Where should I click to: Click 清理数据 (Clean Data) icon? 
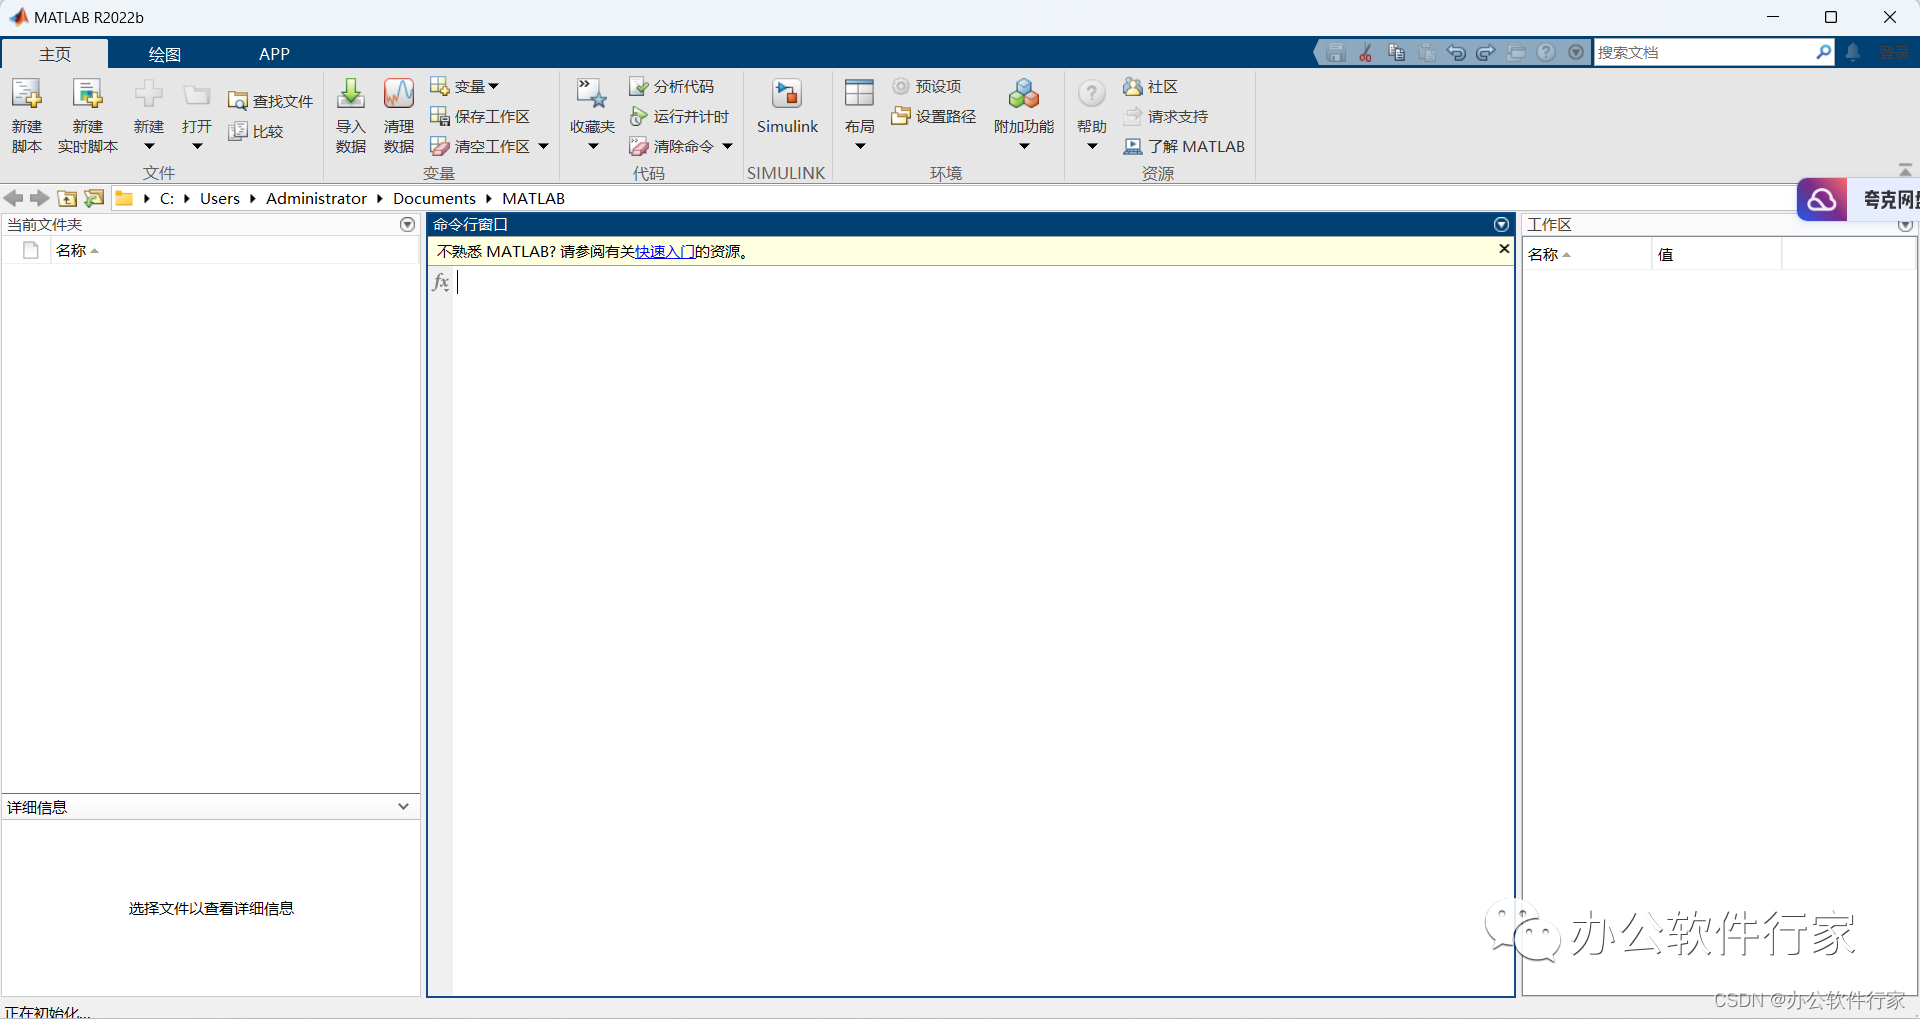point(399,94)
